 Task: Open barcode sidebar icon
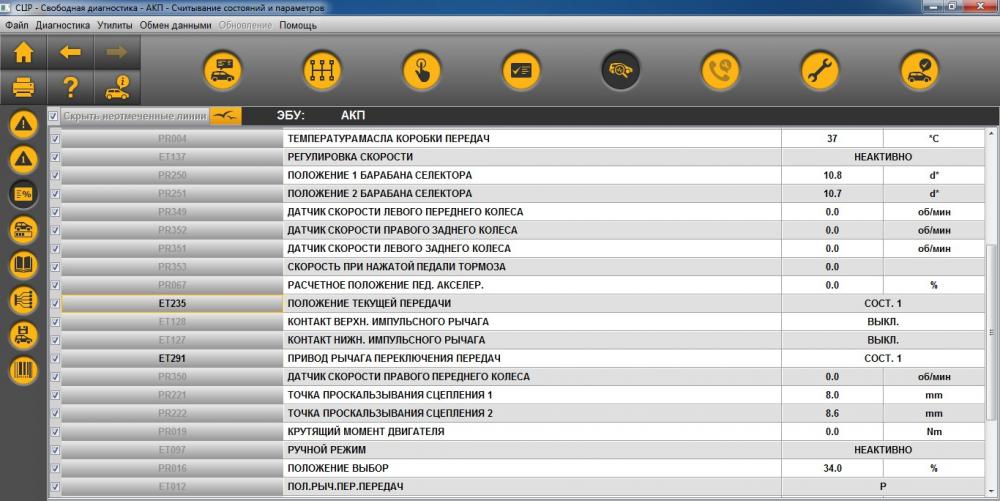24,370
